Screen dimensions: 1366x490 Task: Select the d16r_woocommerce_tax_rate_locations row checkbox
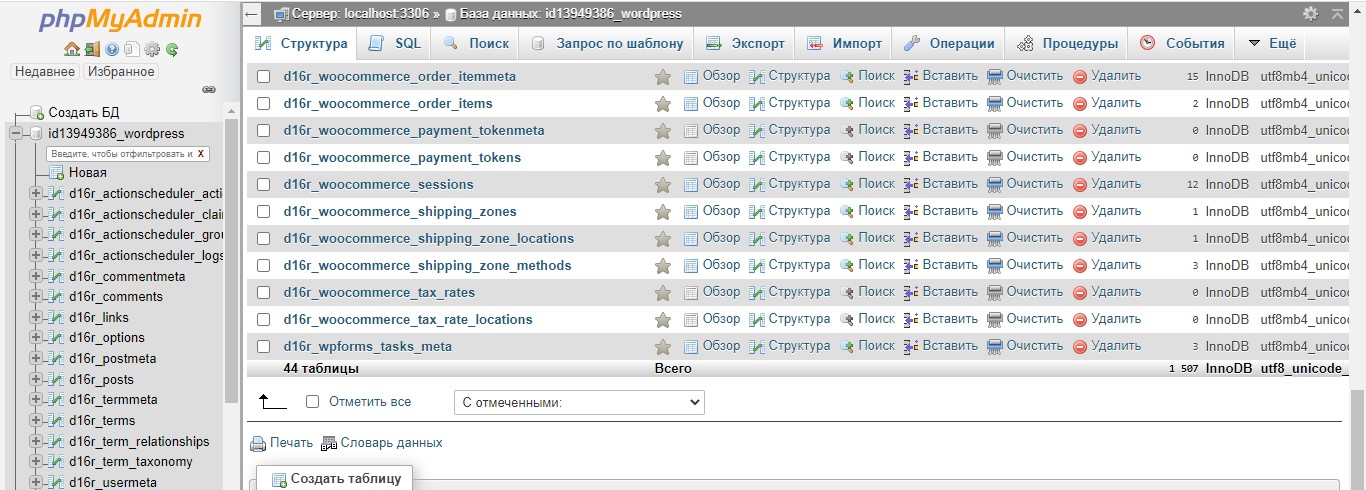[x=264, y=320]
